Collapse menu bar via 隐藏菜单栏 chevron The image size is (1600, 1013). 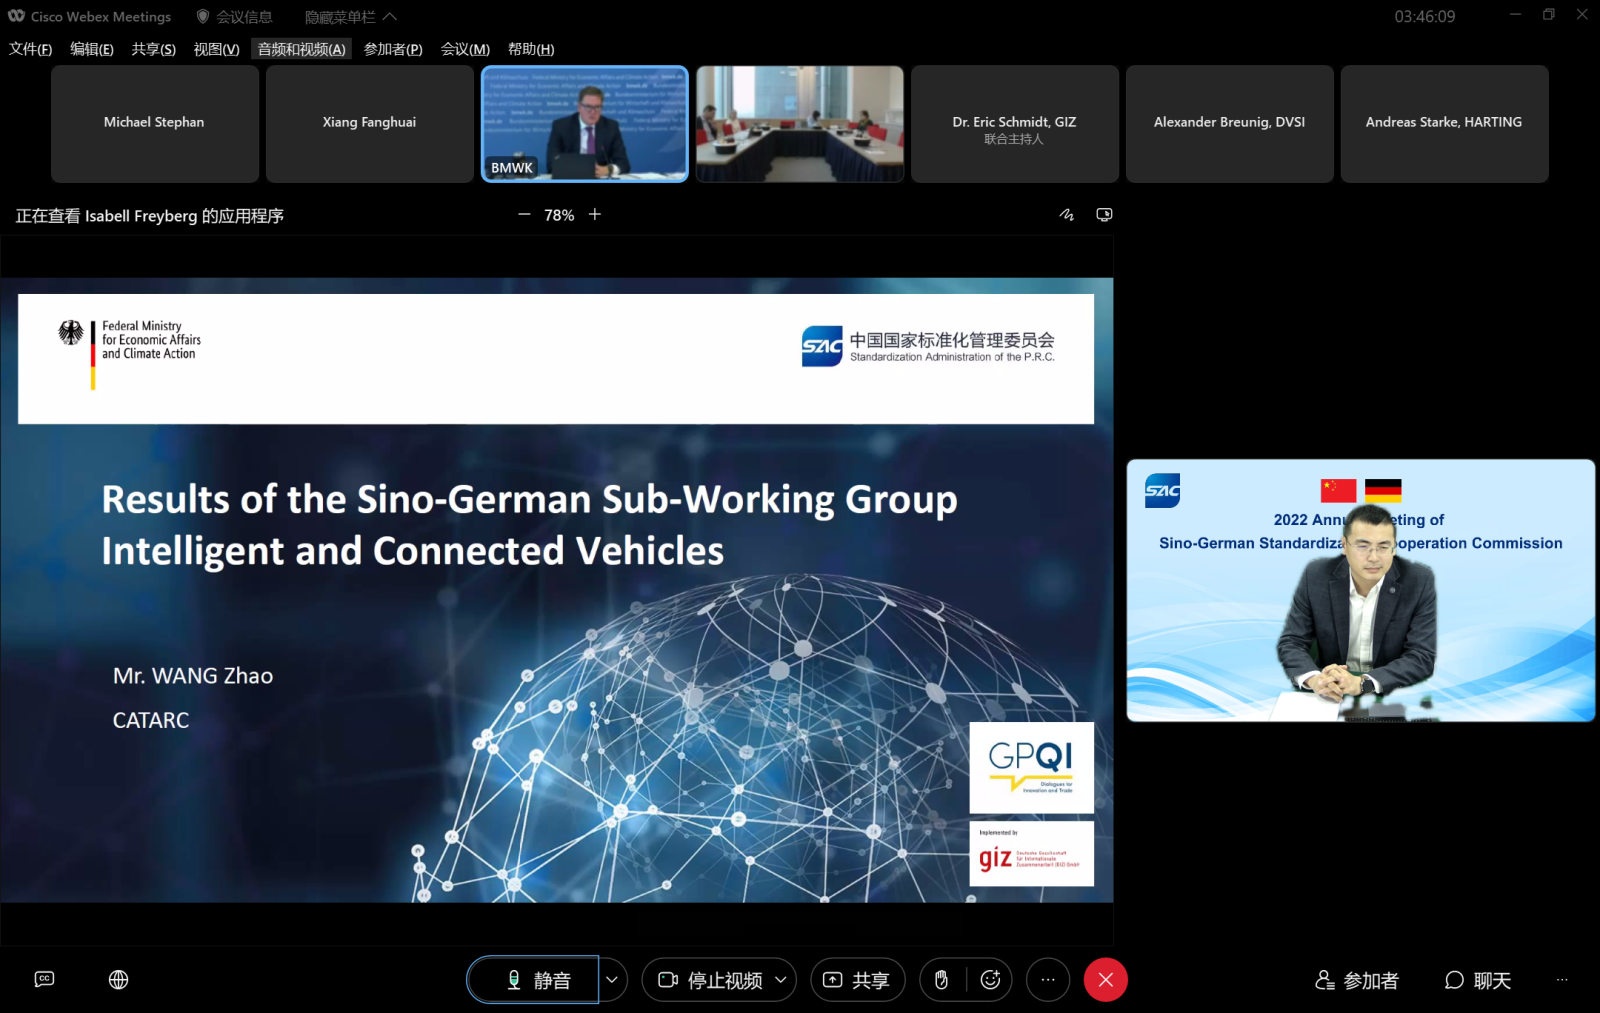pos(390,17)
